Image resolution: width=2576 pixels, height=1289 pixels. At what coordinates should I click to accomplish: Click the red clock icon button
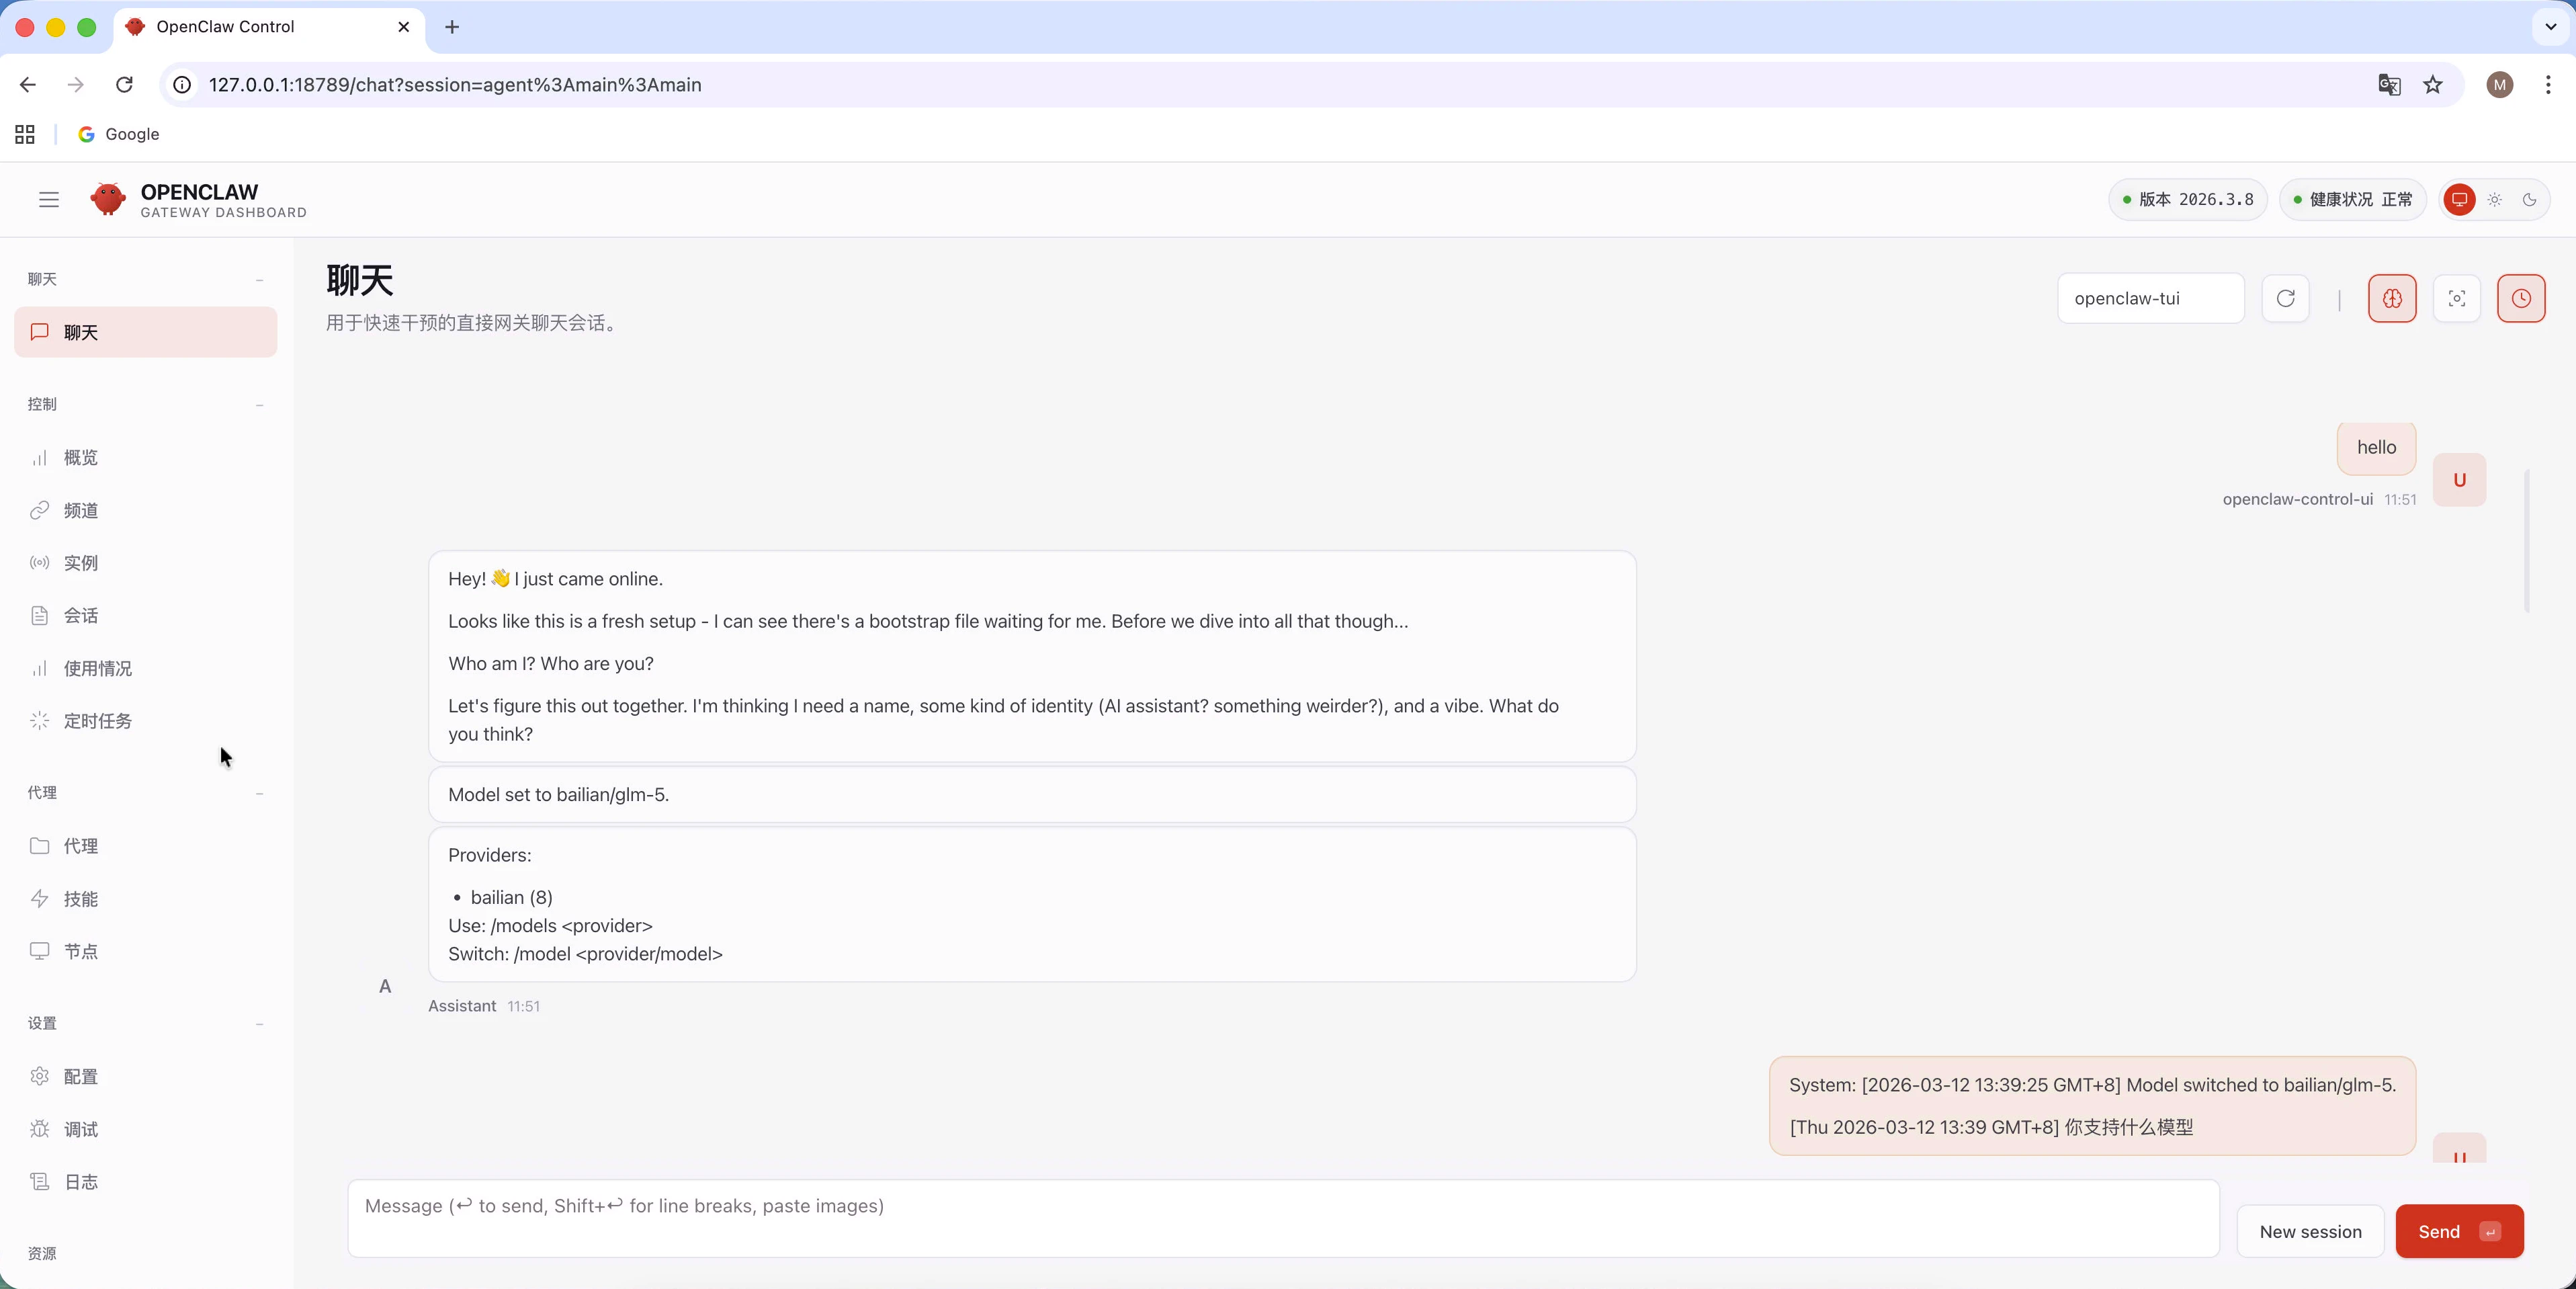pyautogui.click(x=2521, y=298)
